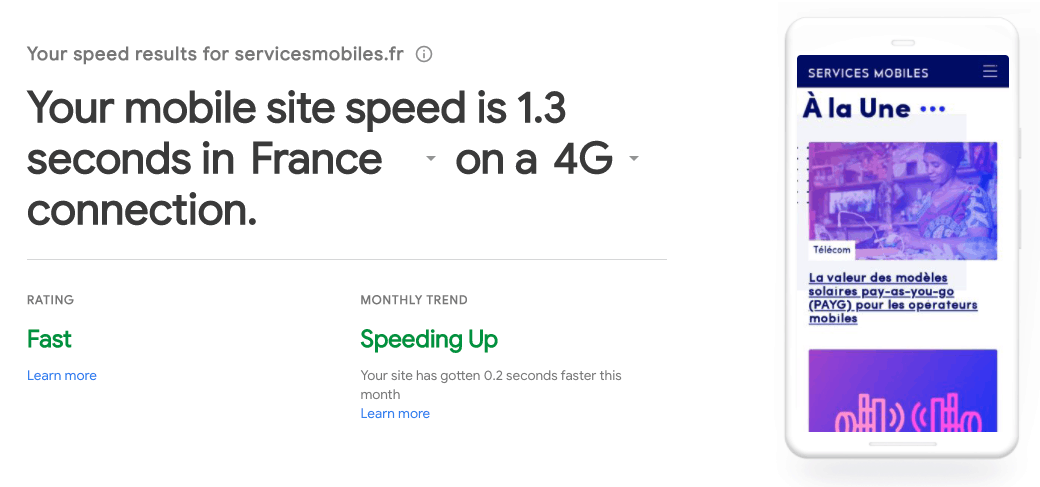The image size is (1040, 487).
Task: Open Learn more link under Rating
Action: 62,376
